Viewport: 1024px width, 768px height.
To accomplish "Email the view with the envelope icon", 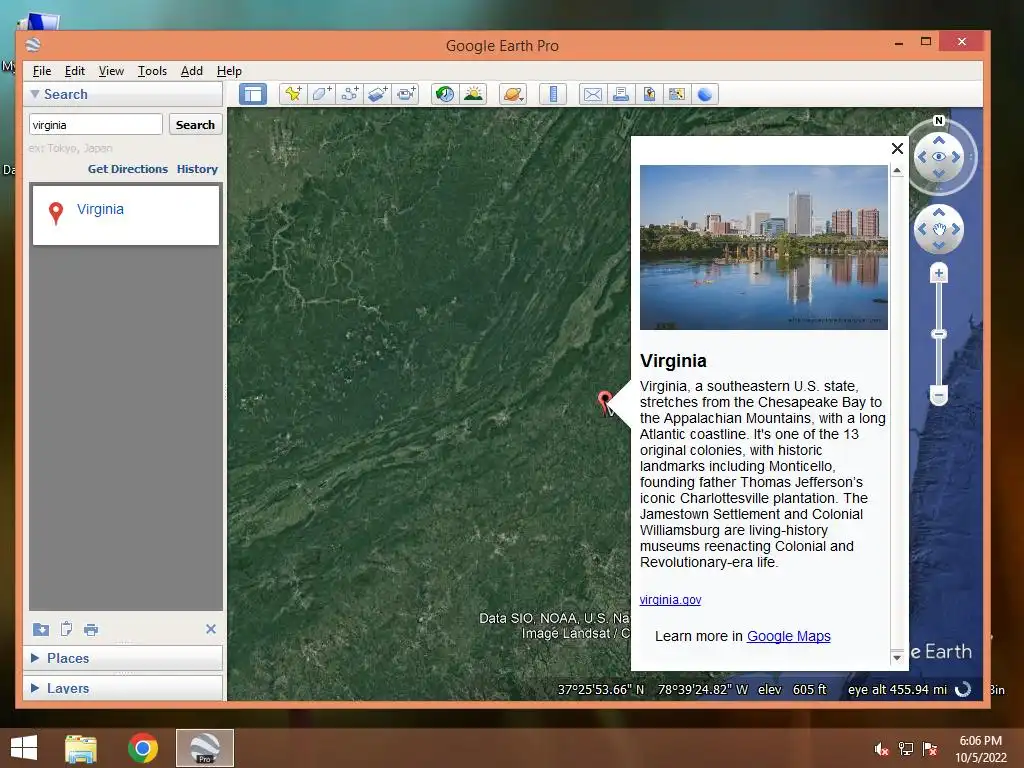I will coord(593,94).
